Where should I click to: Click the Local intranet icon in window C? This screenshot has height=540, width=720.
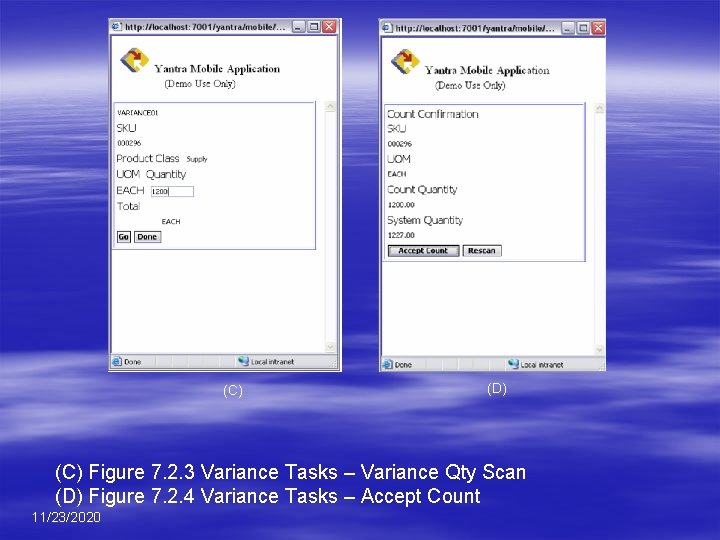coord(243,361)
